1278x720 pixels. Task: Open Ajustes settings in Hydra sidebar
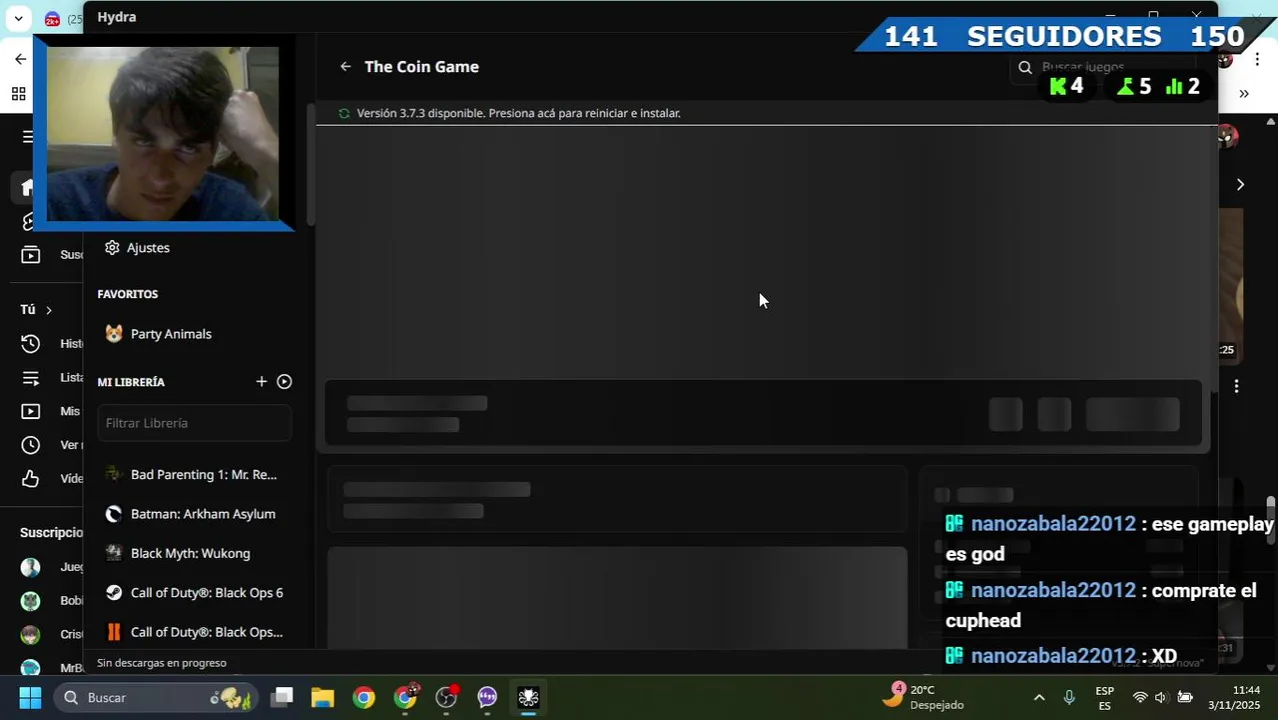[137, 248]
